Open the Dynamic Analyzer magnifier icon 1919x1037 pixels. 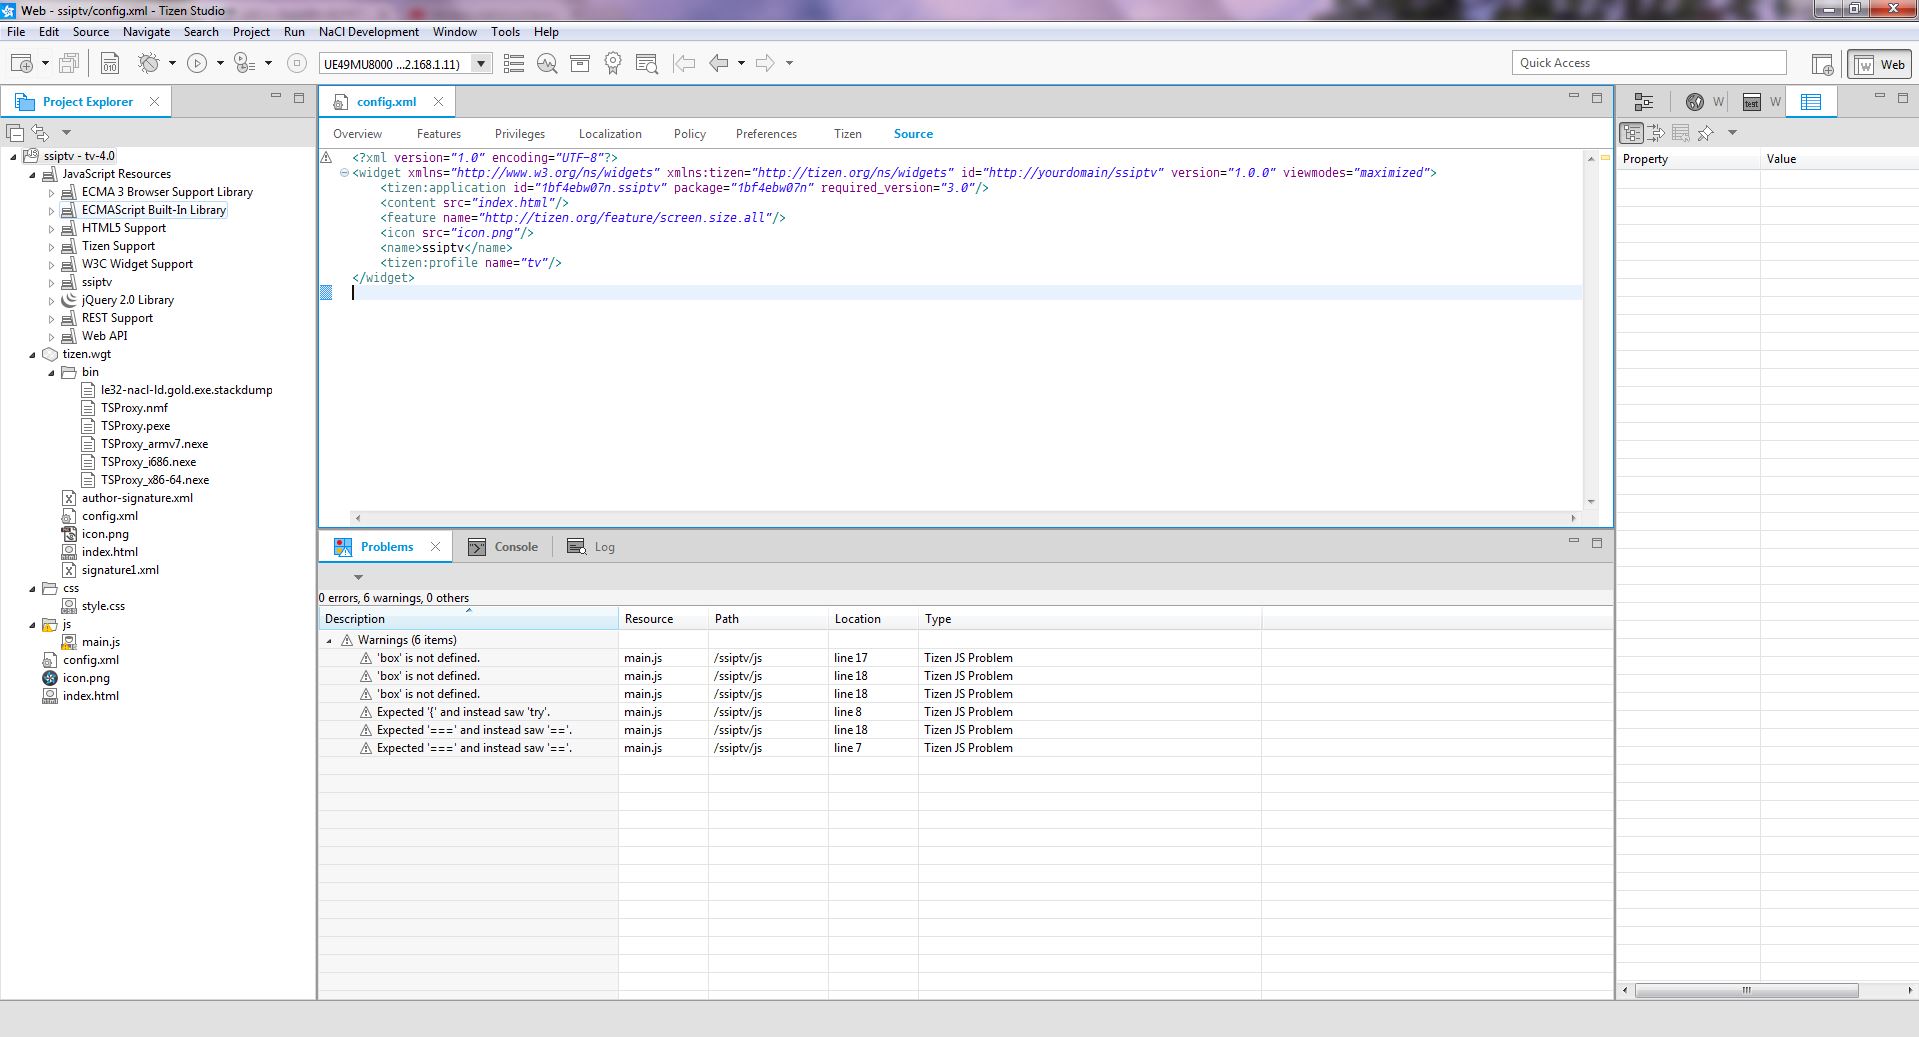[x=547, y=63]
